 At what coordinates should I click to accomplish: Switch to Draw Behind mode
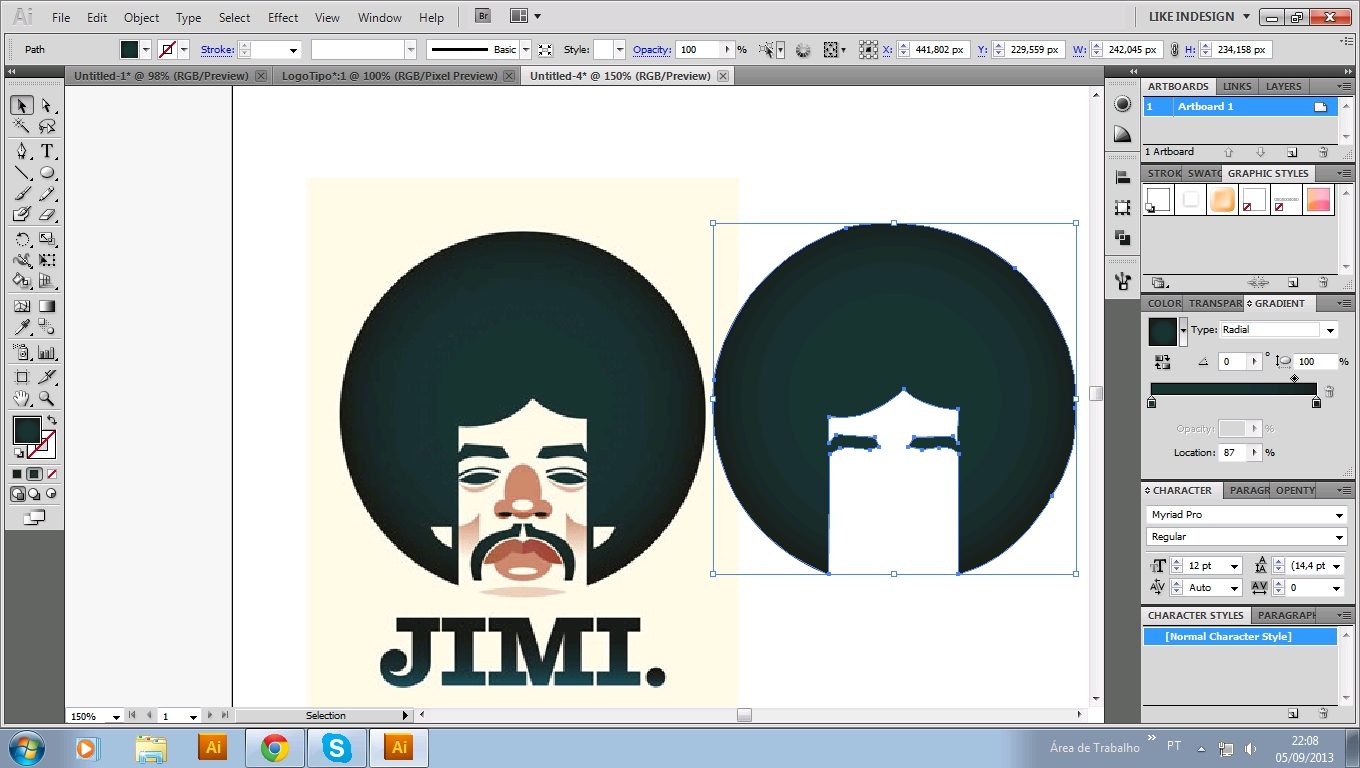[x=35, y=494]
